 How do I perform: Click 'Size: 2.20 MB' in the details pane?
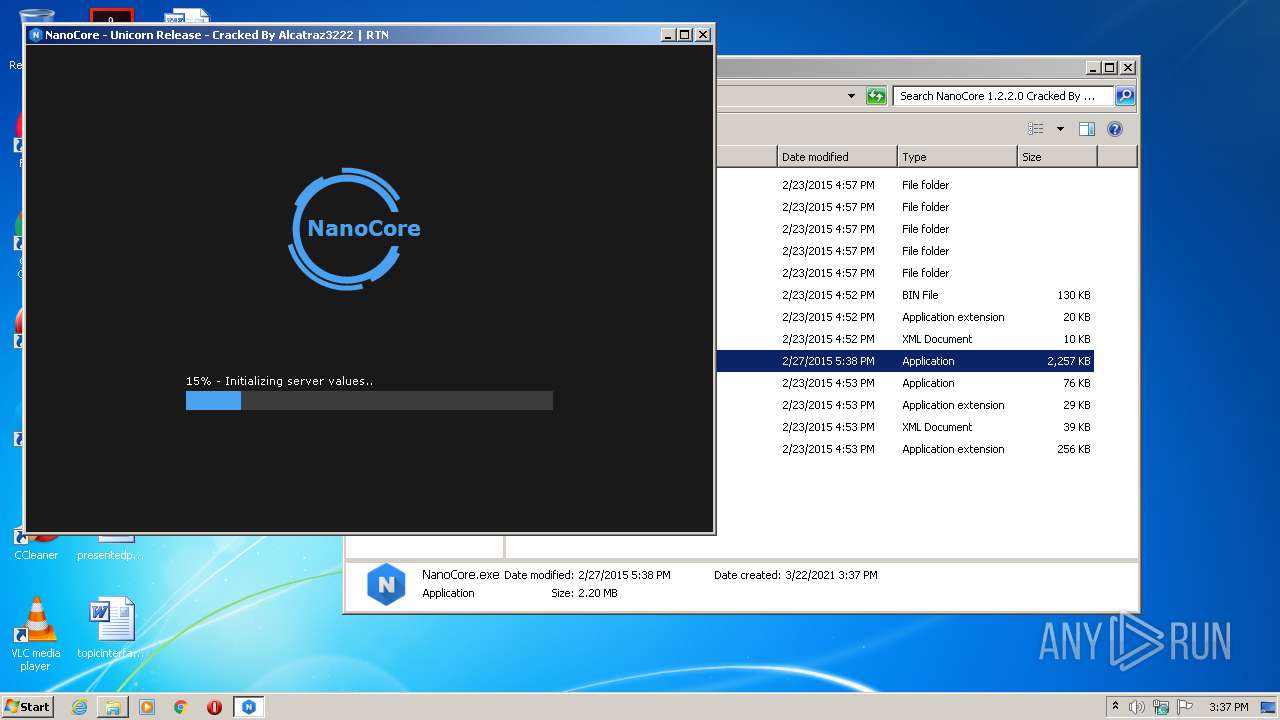[584, 593]
